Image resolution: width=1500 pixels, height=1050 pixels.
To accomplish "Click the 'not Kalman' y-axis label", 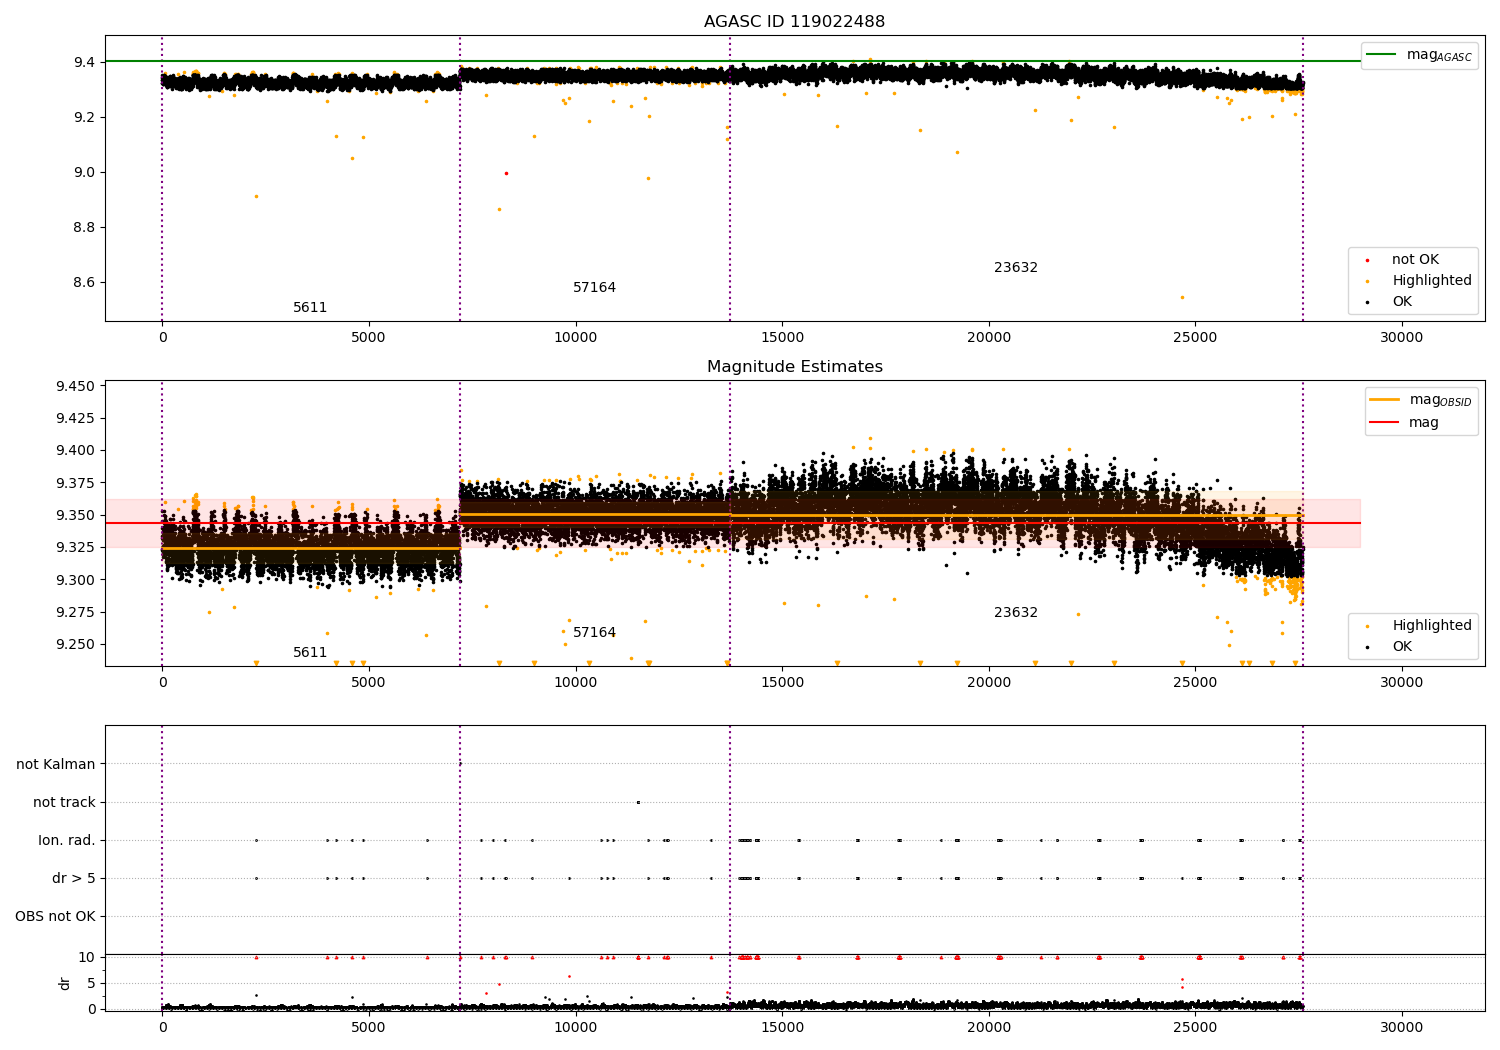I will (56, 765).
